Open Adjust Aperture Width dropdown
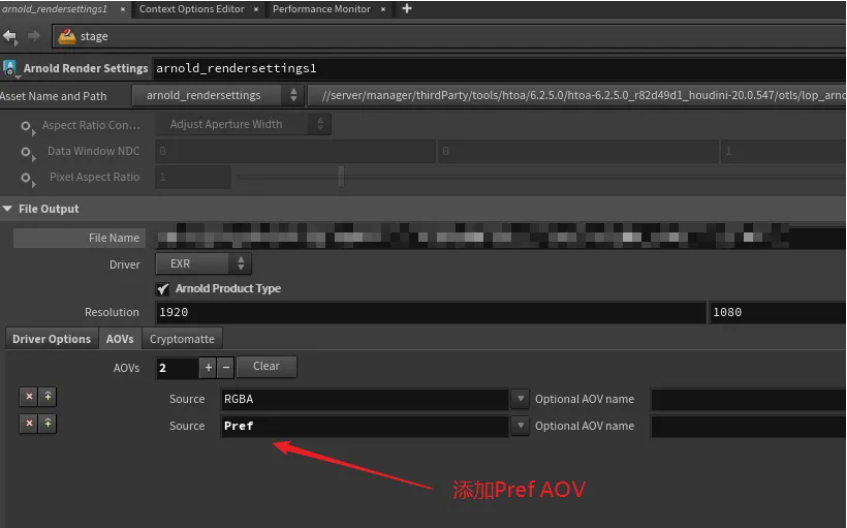This screenshot has width=847, height=528. [x=243, y=124]
